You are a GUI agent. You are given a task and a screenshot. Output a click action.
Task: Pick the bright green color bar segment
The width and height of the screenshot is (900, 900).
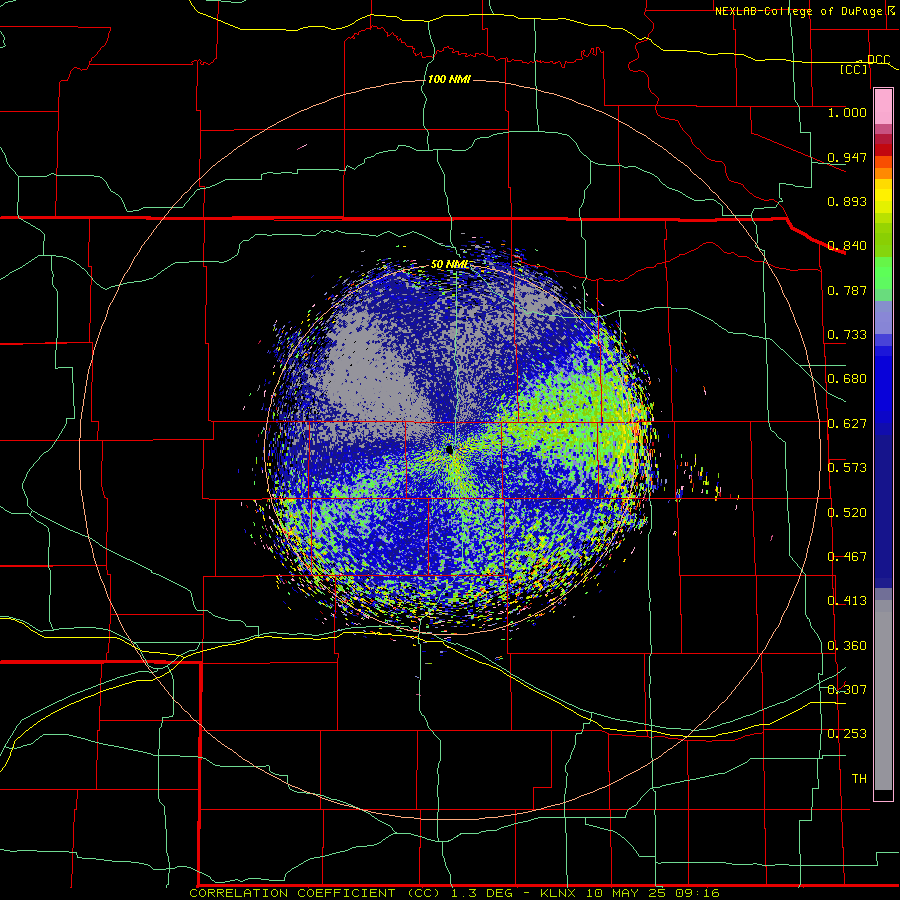[883, 273]
